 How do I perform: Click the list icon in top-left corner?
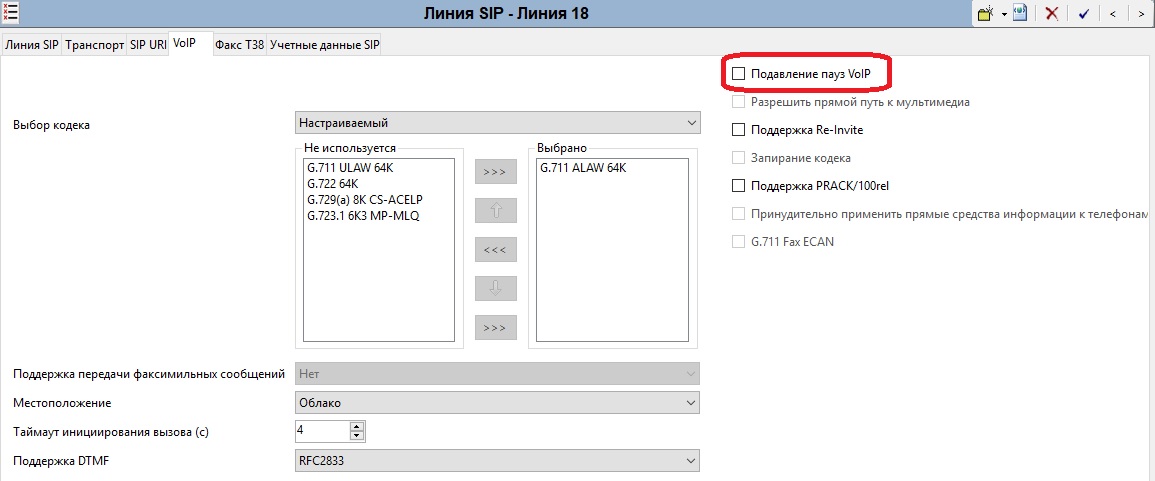click(x=13, y=13)
